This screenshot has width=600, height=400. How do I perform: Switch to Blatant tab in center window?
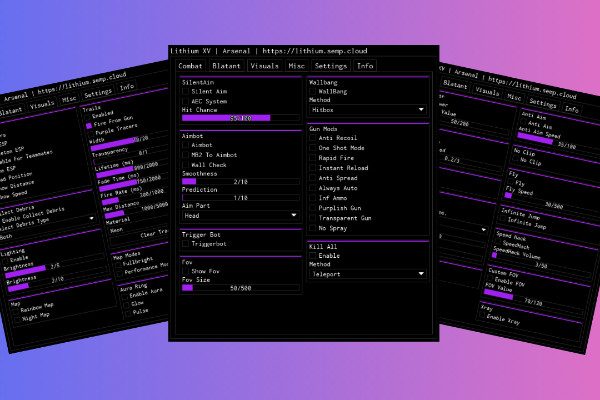(226, 66)
